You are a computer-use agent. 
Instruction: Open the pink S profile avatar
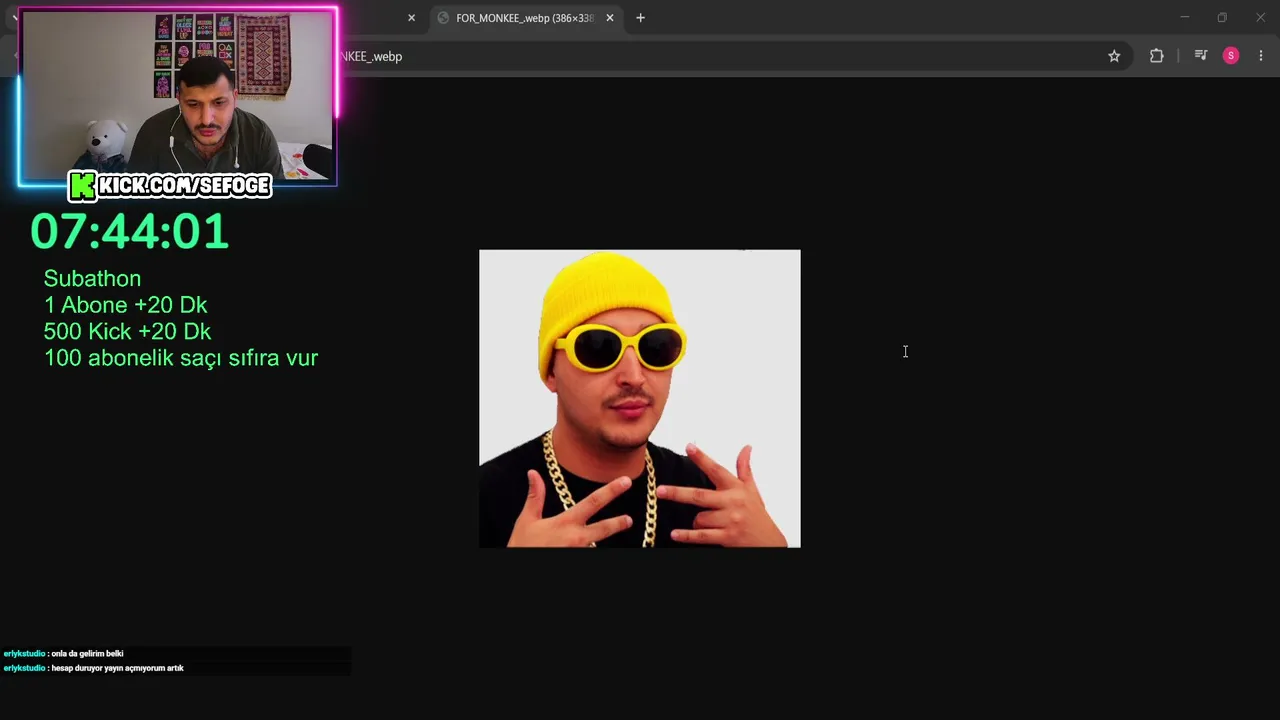(x=1231, y=56)
